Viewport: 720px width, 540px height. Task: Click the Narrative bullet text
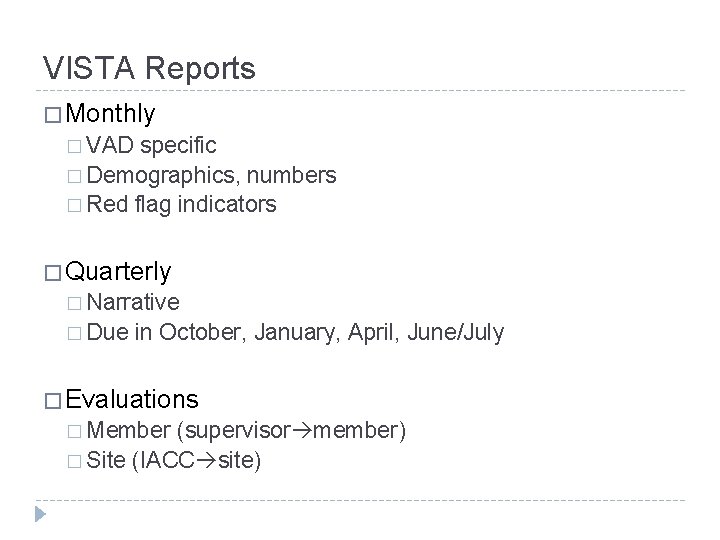133,302
